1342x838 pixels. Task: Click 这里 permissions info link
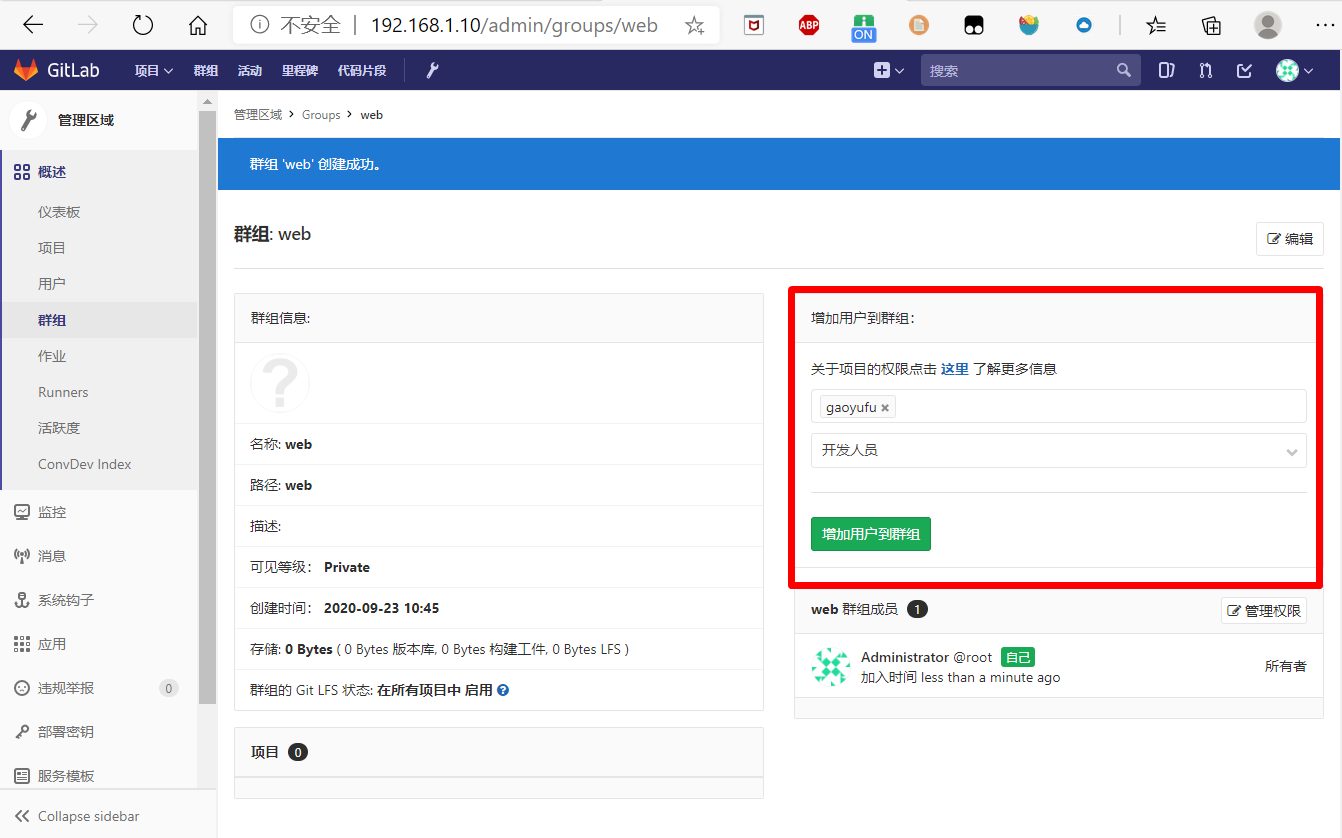tap(955, 369)
